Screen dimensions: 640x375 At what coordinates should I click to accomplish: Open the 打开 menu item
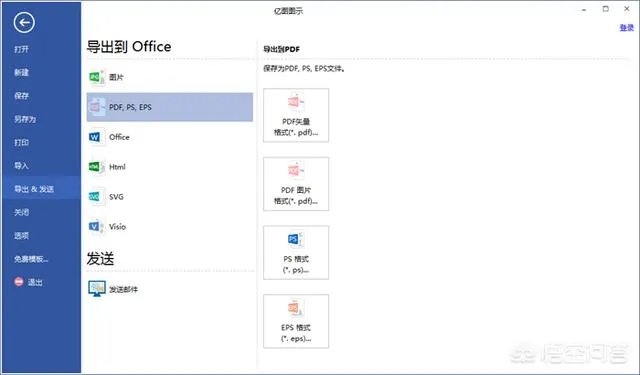[21, 49]
